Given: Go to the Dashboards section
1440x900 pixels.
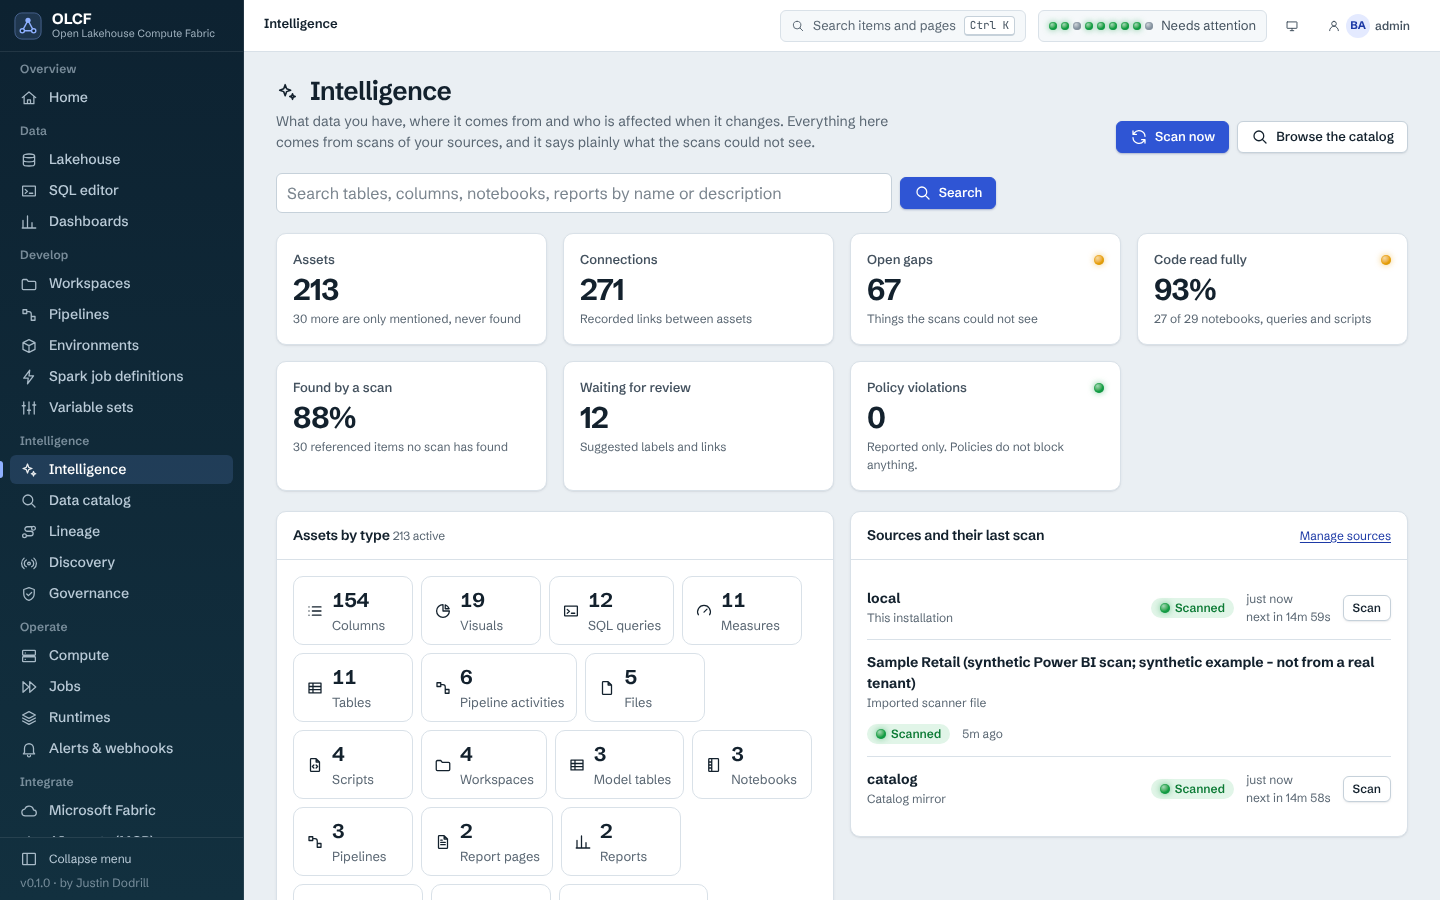Looking at the screenshot, I should pos(121,221).
